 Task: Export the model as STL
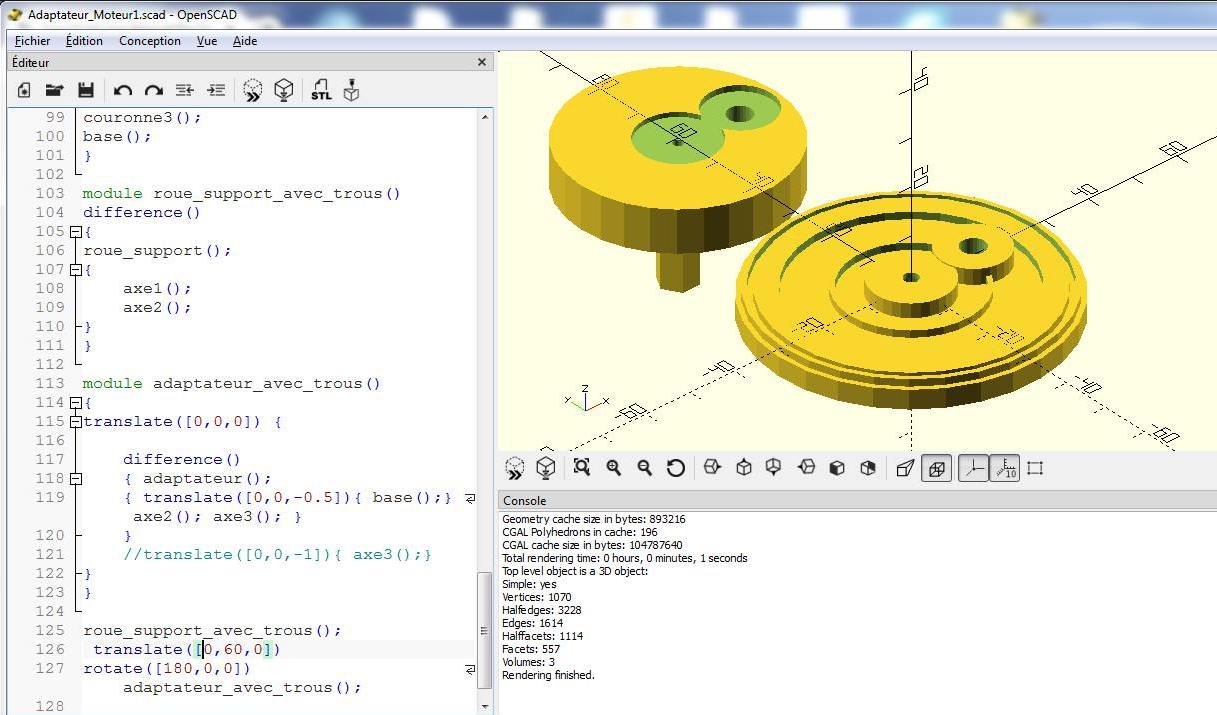(x=320, y=91)
